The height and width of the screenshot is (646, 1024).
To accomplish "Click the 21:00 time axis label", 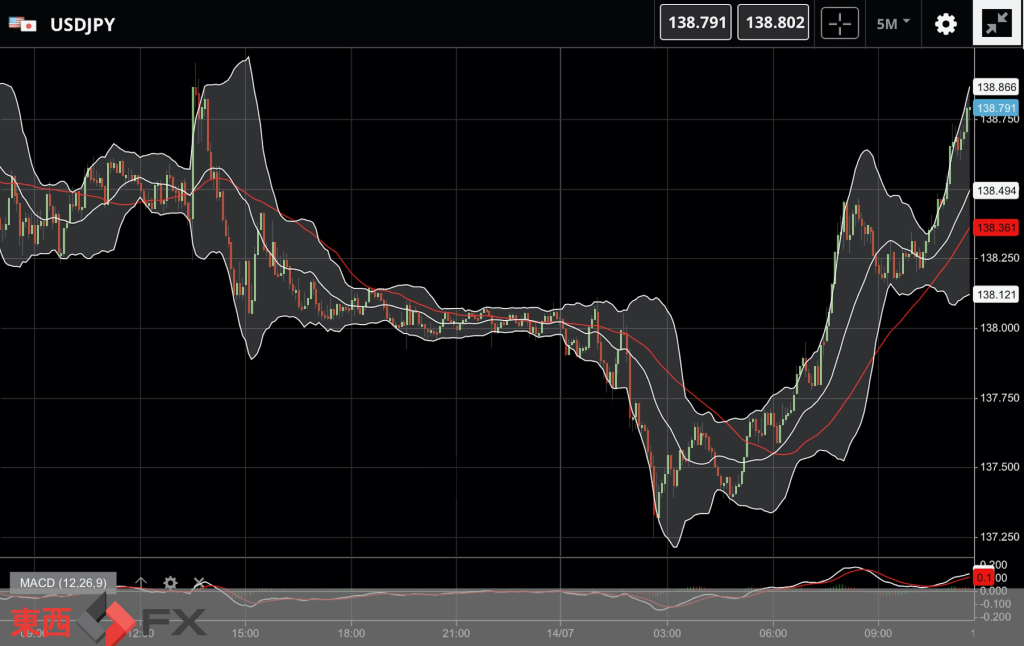I will point(456,633).
